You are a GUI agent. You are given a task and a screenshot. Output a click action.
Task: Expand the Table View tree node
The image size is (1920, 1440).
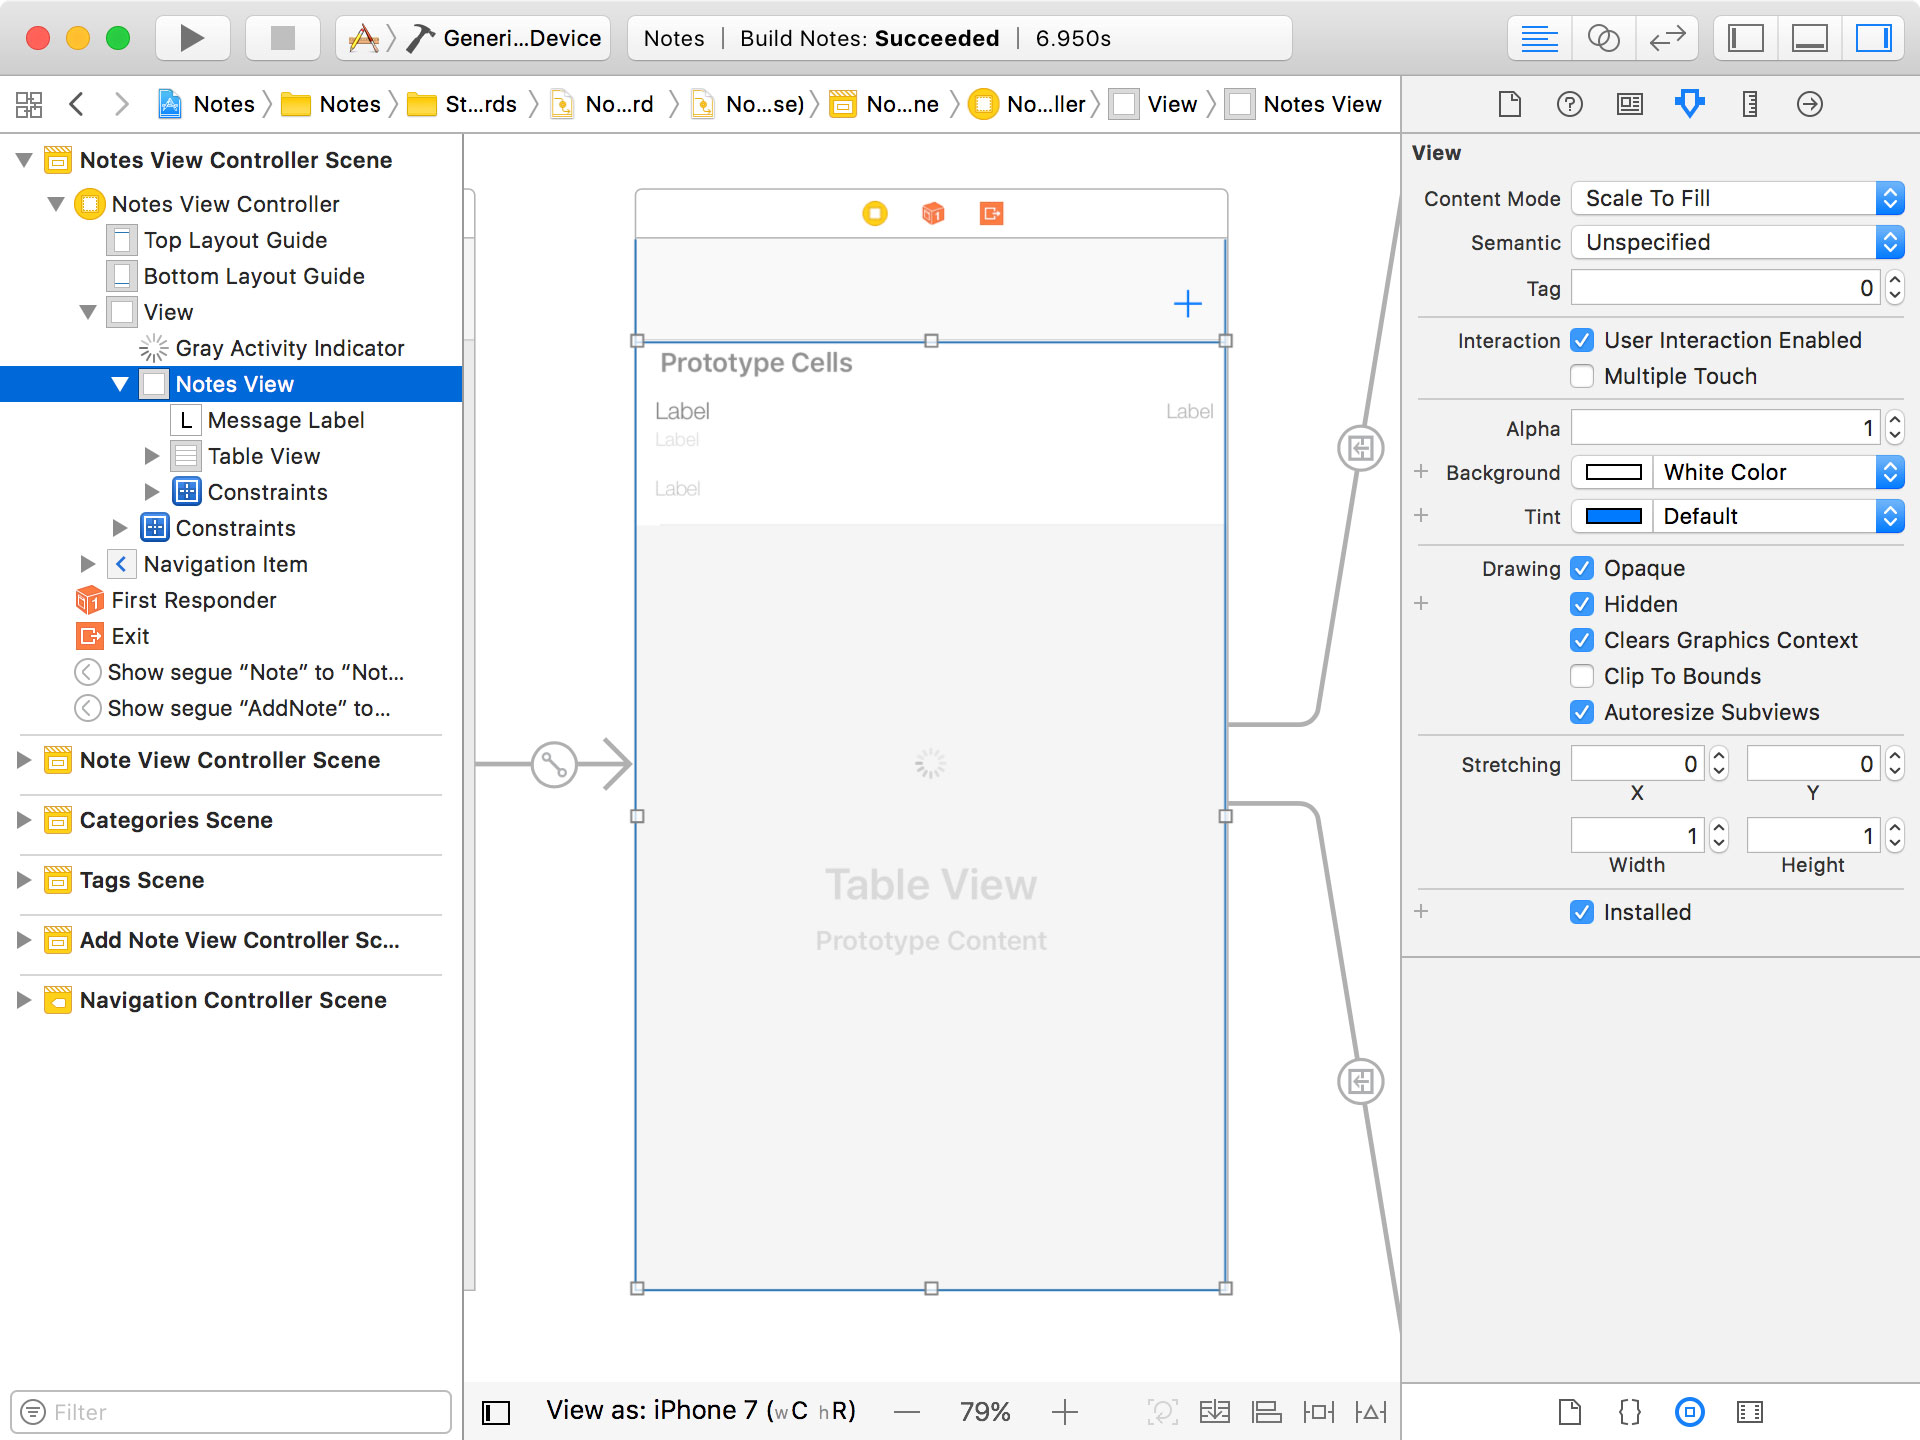pyautogui.click(x=152, y=456)
